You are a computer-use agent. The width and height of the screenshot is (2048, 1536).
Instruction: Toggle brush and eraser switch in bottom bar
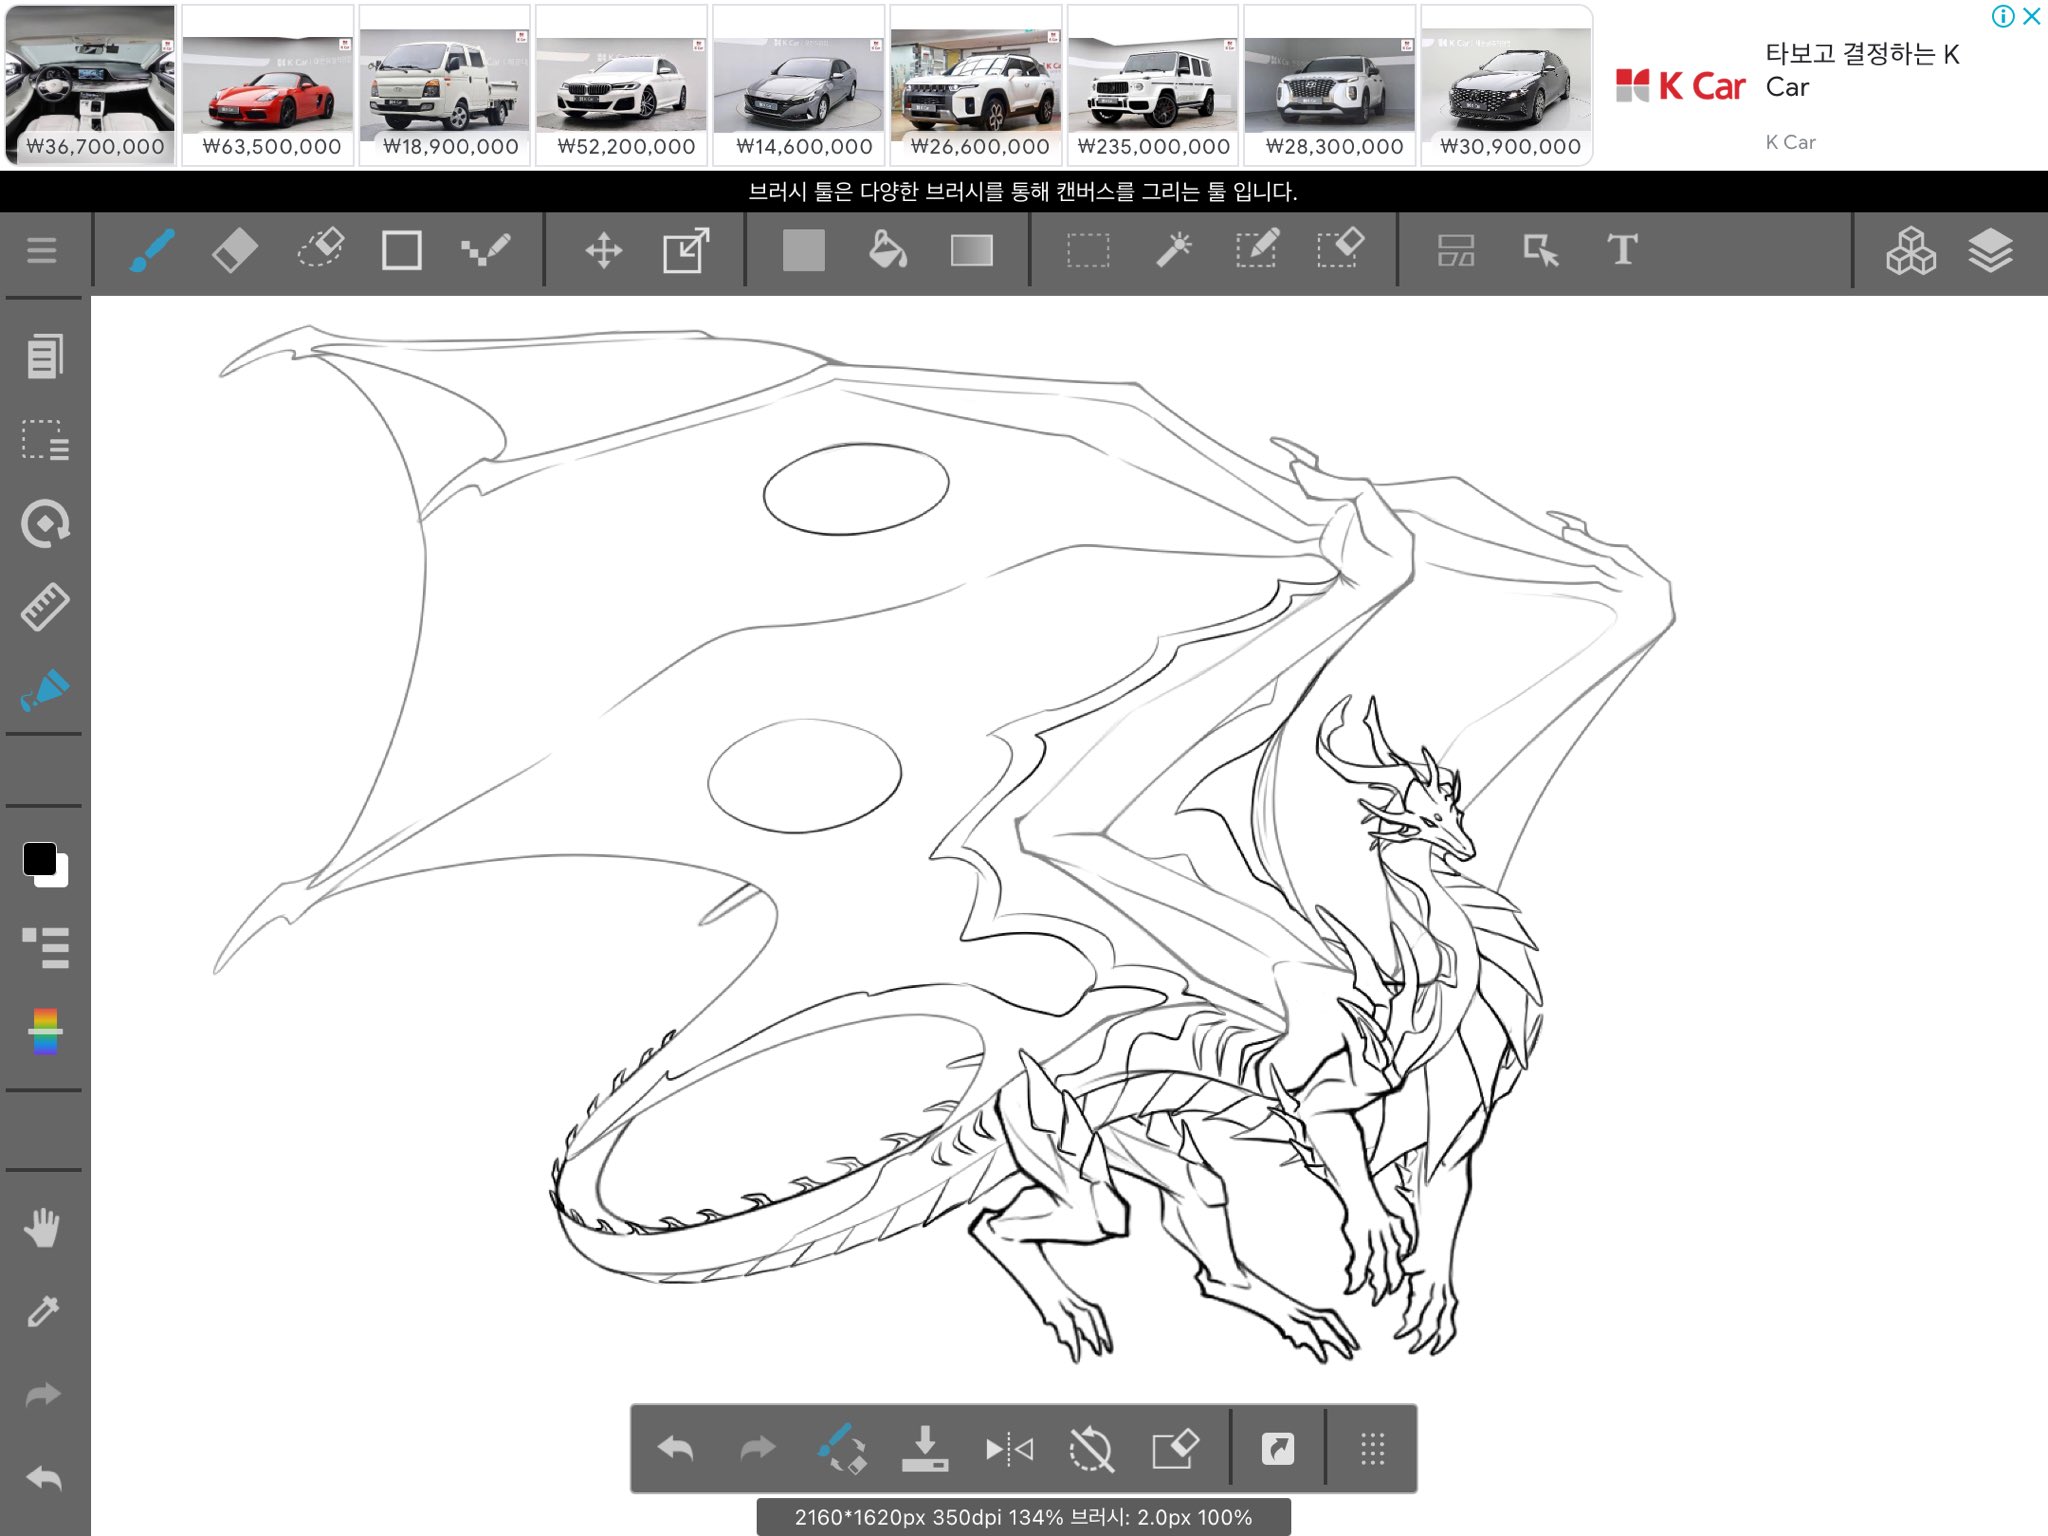pos(841,1448)
